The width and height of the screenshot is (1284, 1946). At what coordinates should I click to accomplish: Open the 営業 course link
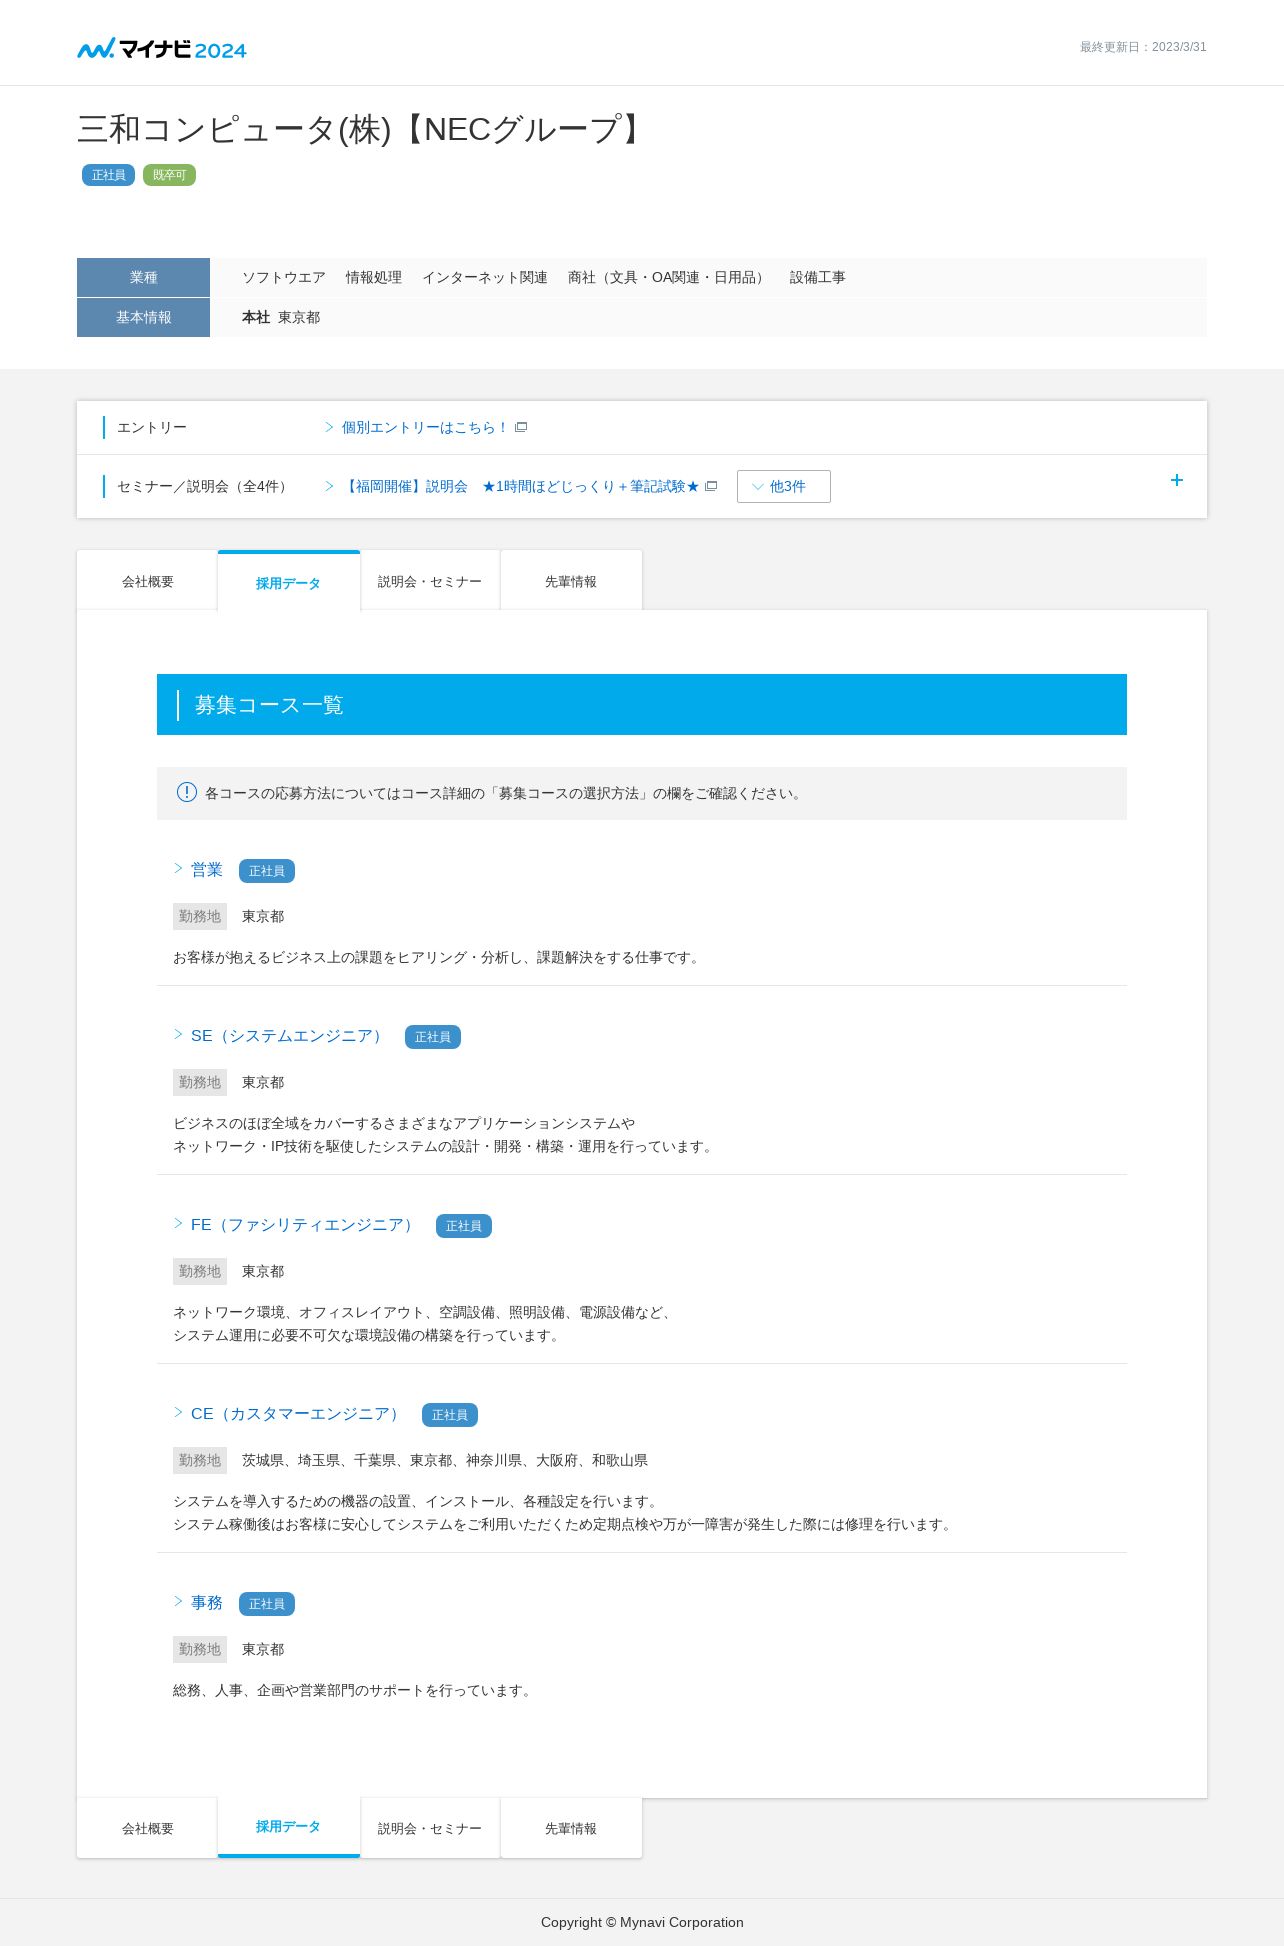pos(207,870)
